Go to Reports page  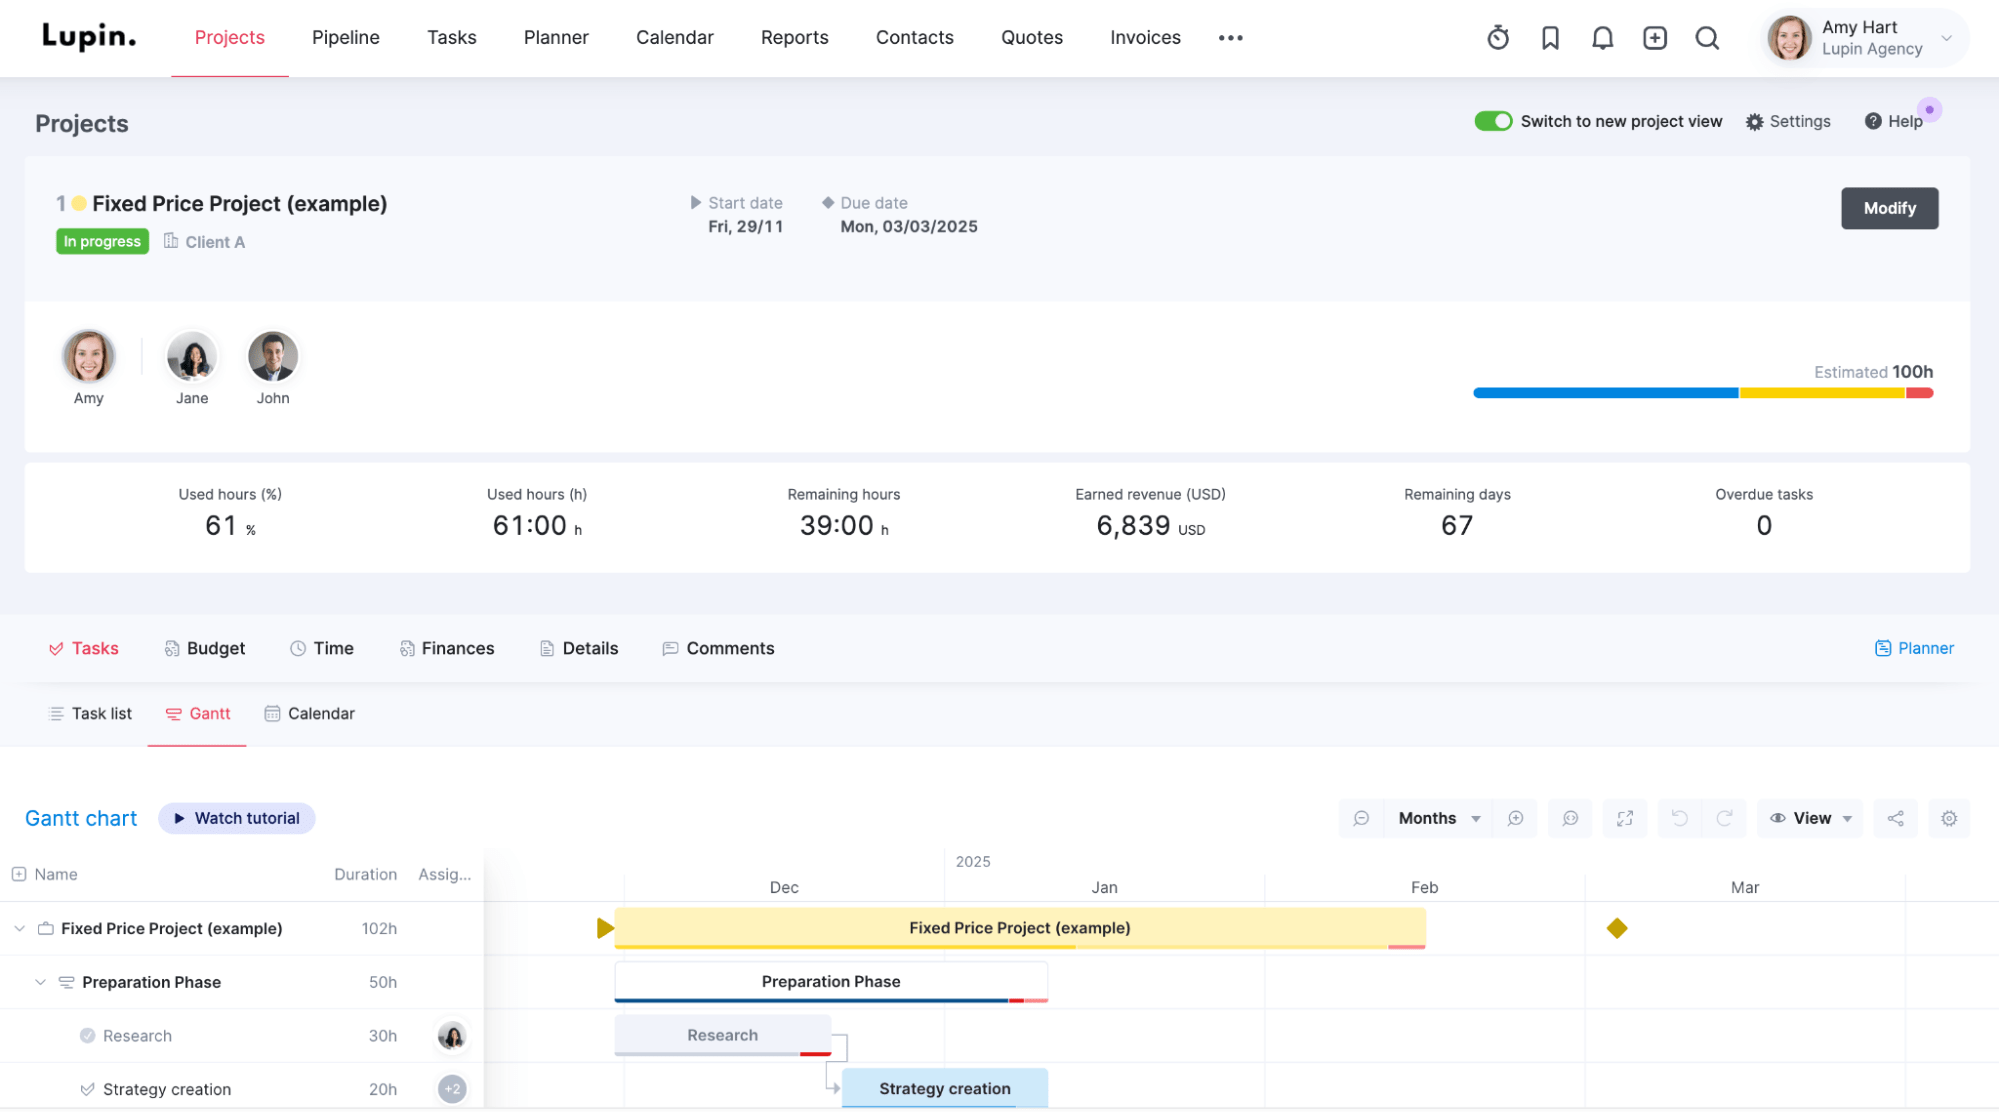pyautogui.click(x=794, y=38)
